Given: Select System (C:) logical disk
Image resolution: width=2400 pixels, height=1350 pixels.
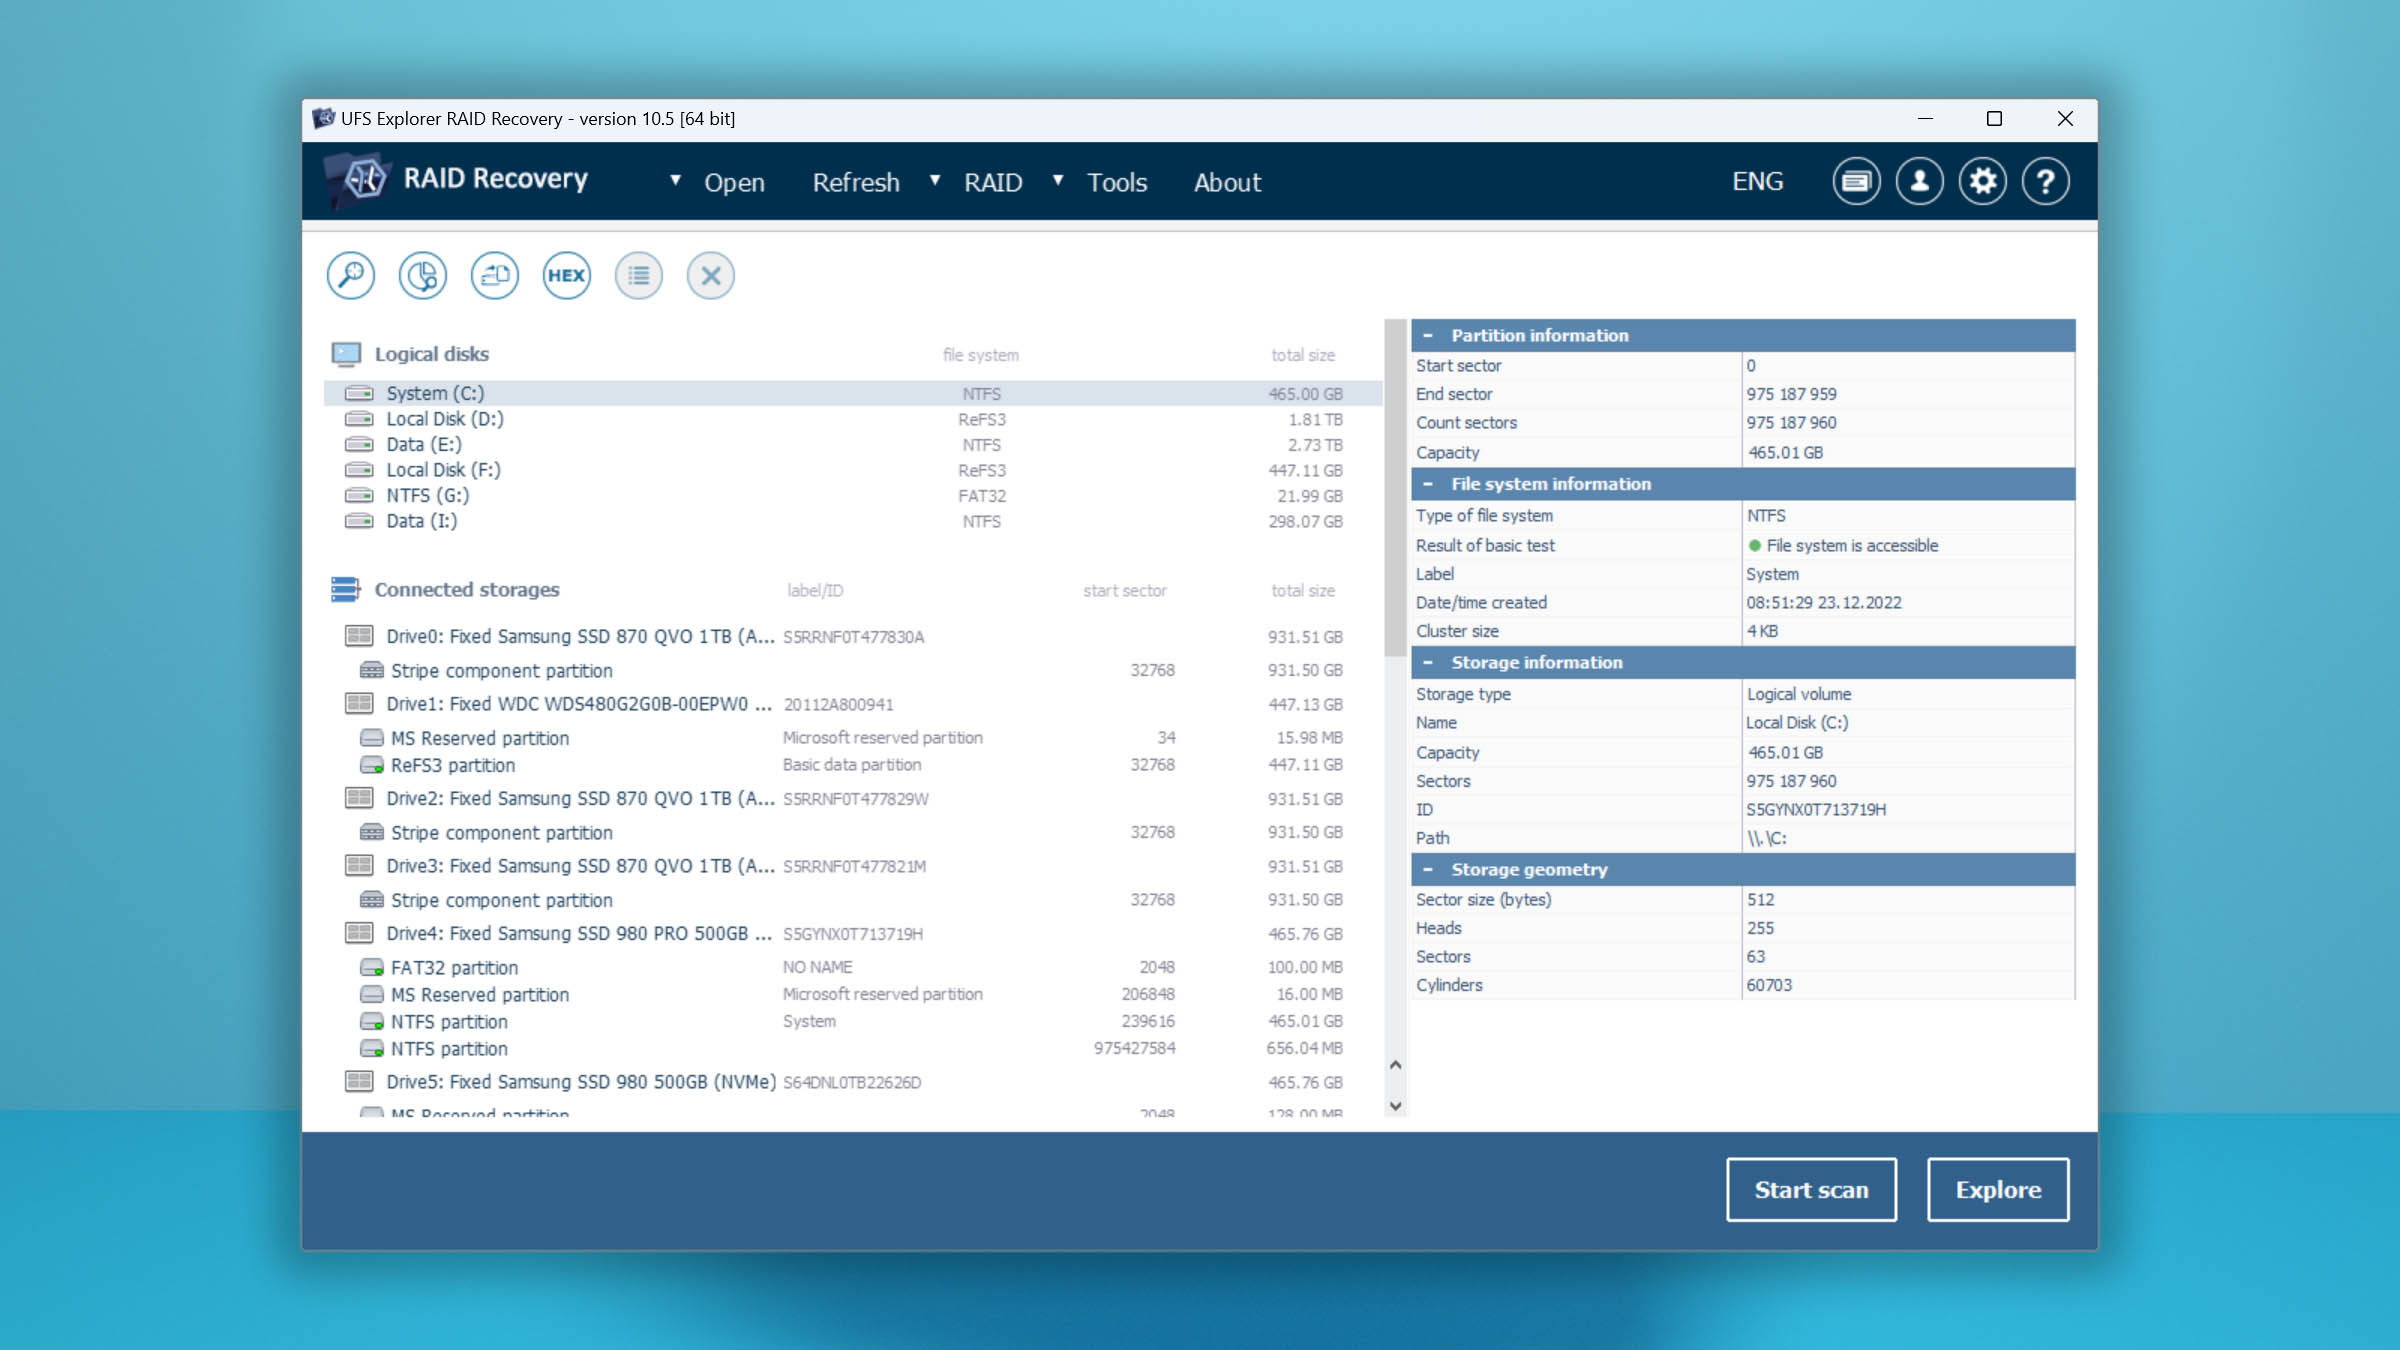Looking at the screenshot, I should [x=853, y=393].
